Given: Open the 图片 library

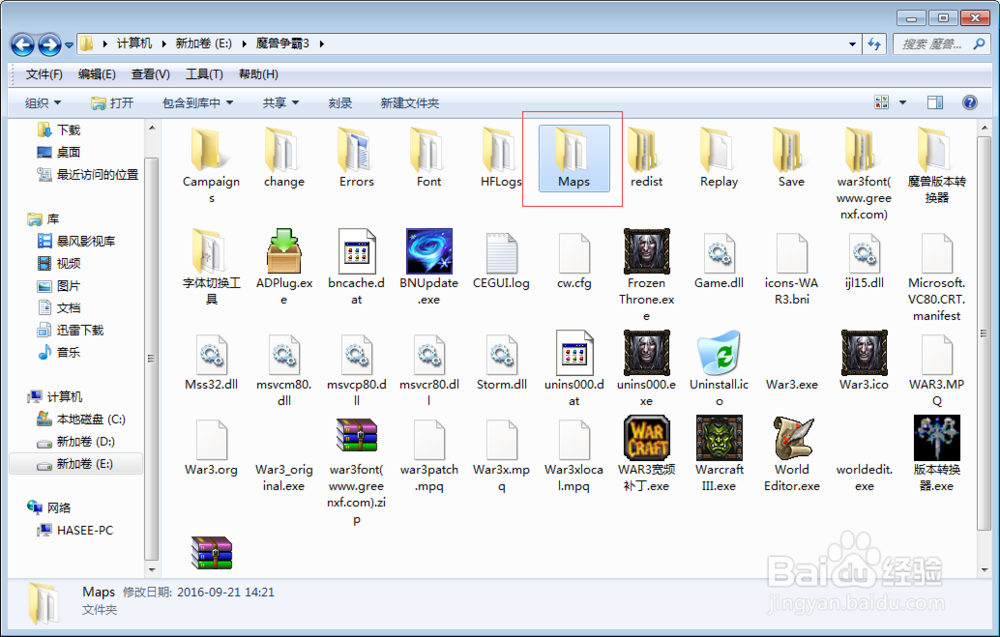Looking at the screenshot, I should pyautogui.click(x=59, y=286).
